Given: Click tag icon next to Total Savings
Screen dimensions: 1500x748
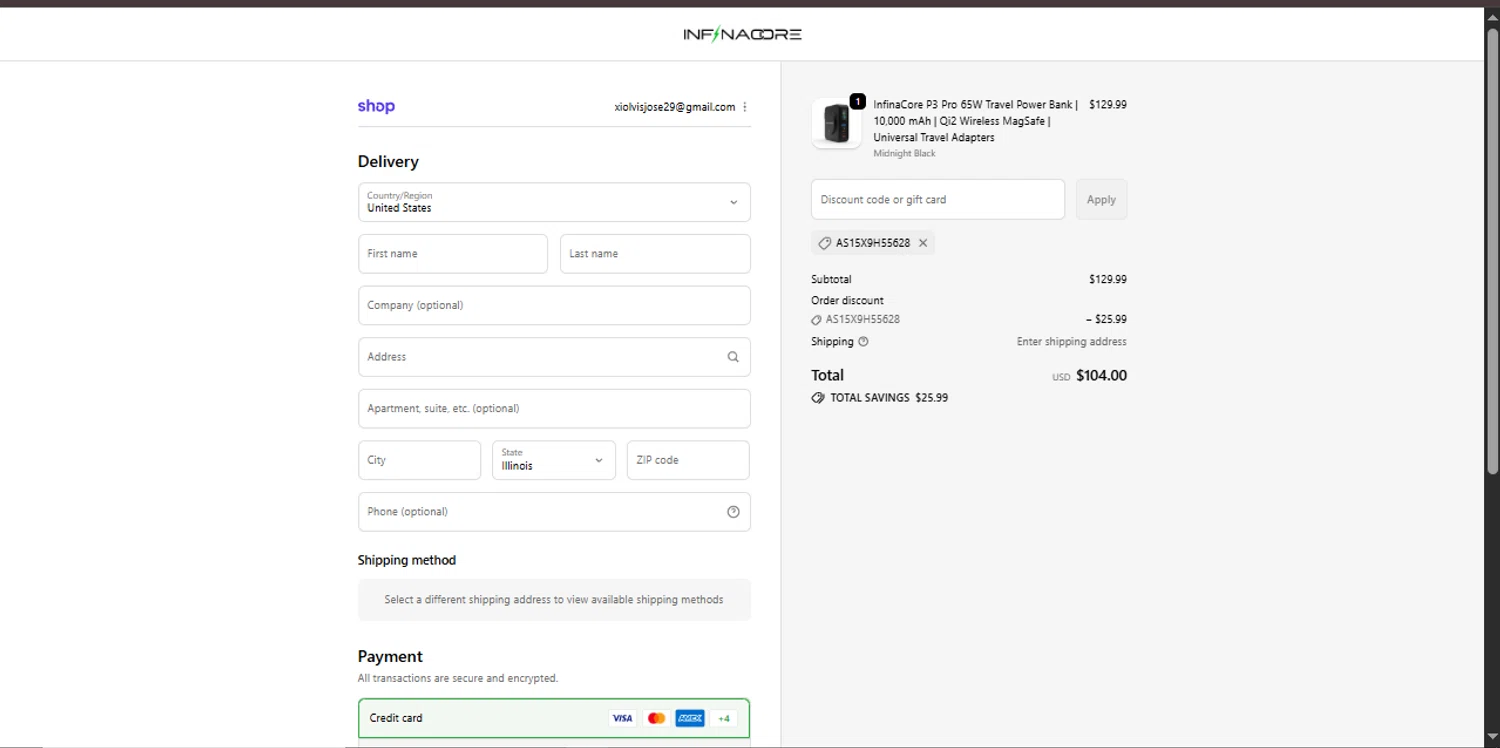Looking at the screenshot, I should click(x=818, y=398).
